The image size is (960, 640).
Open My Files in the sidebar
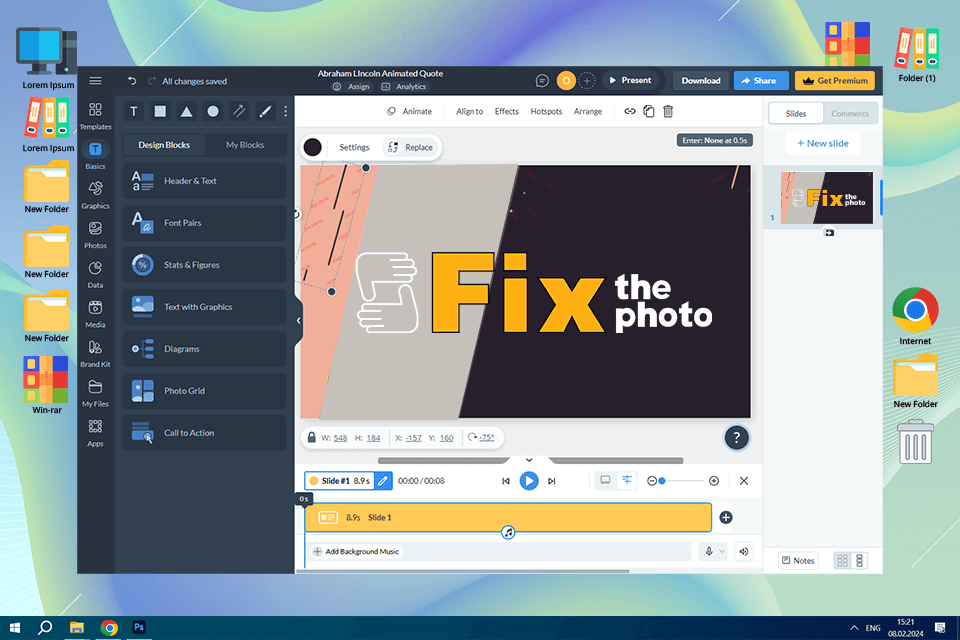click(95, 393)
